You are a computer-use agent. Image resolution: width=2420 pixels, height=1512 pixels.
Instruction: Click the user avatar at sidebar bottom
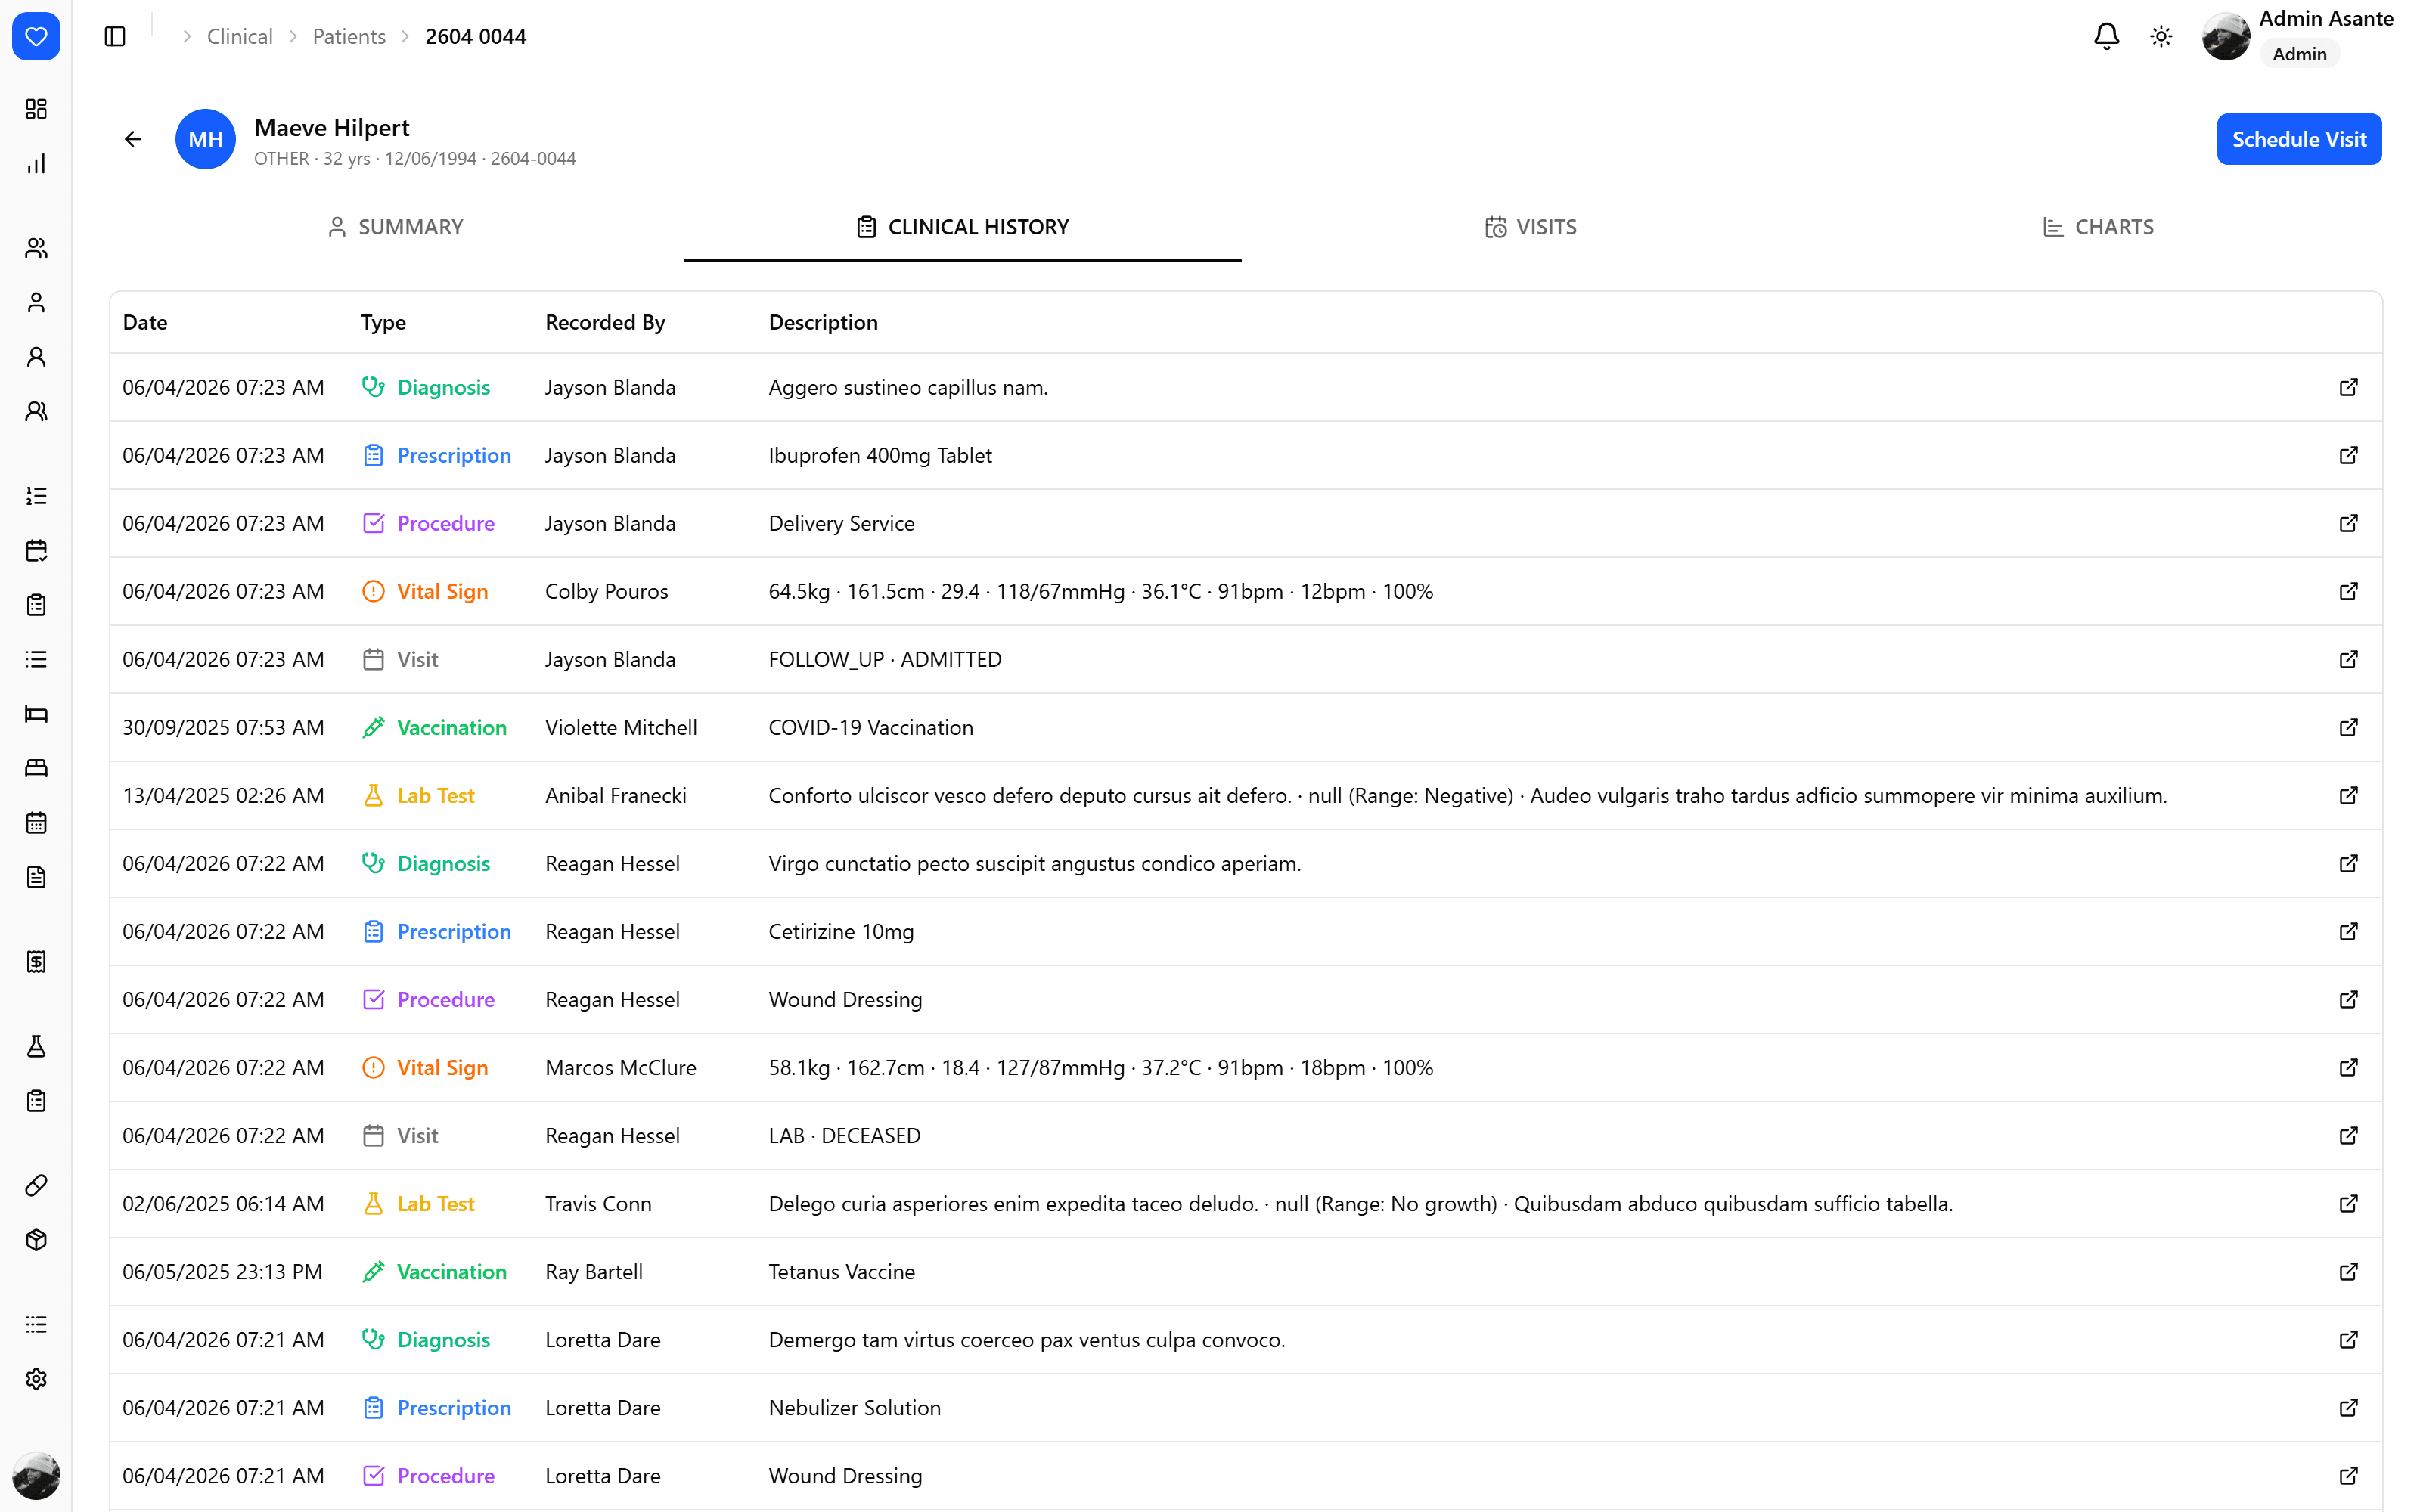pyautogui.click(x=36, y=1476)
